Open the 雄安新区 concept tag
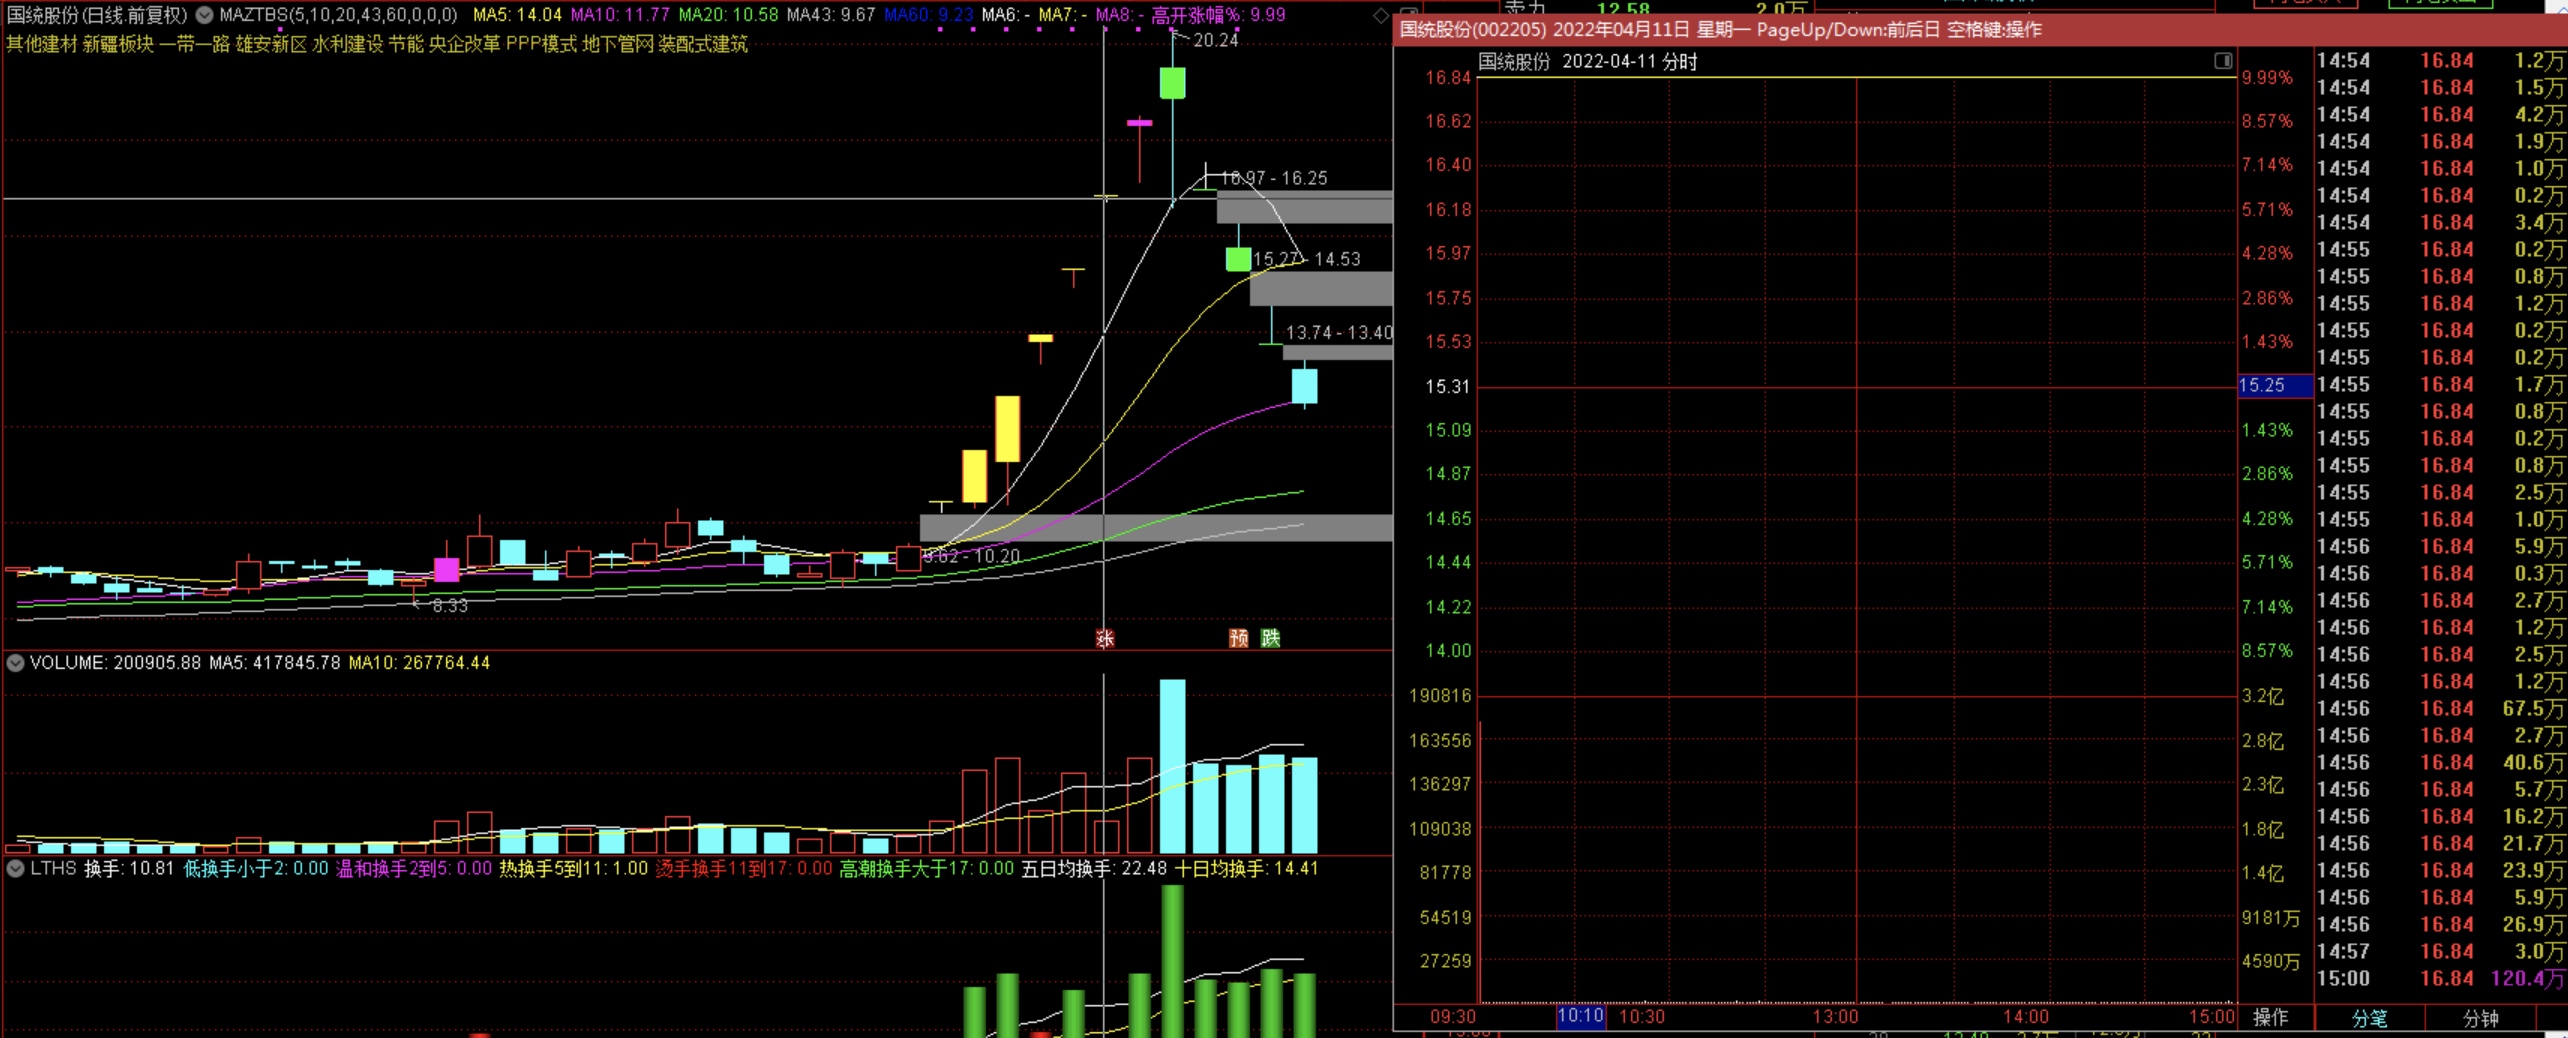Image resolution: width=2568 pixels, height=1038 pixels. 271,44
